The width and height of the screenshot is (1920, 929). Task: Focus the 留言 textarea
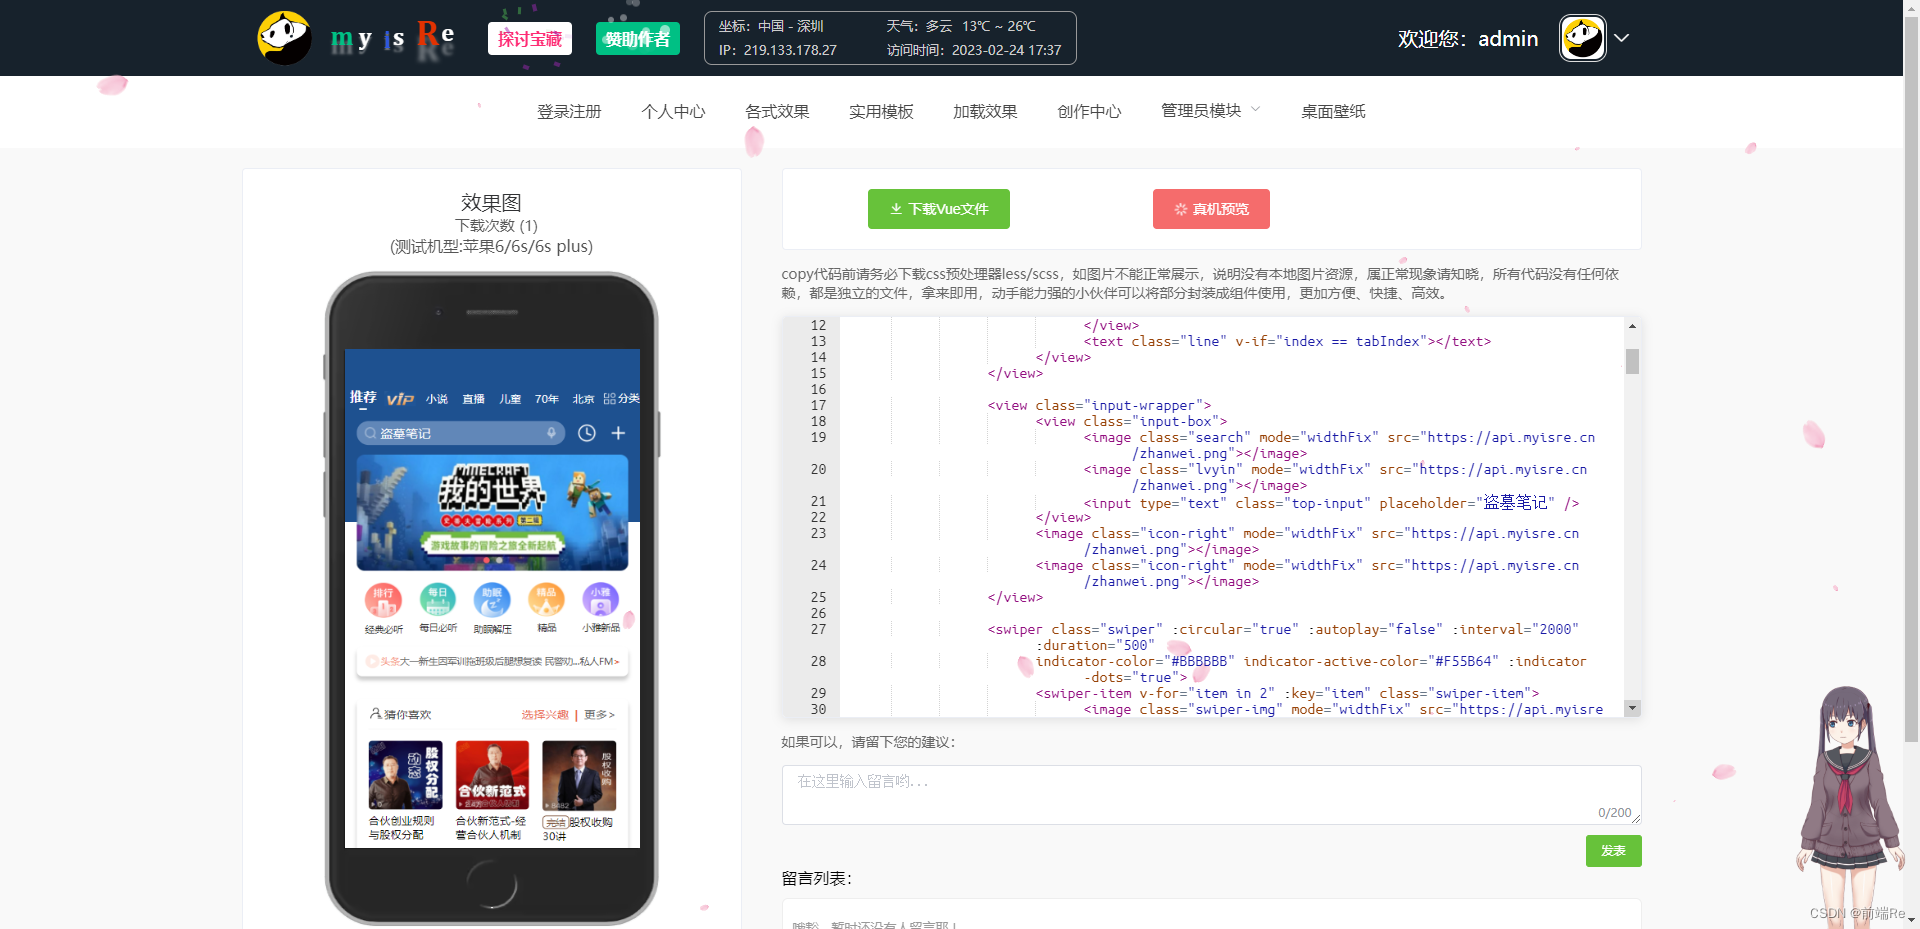tap(1211, 795)
